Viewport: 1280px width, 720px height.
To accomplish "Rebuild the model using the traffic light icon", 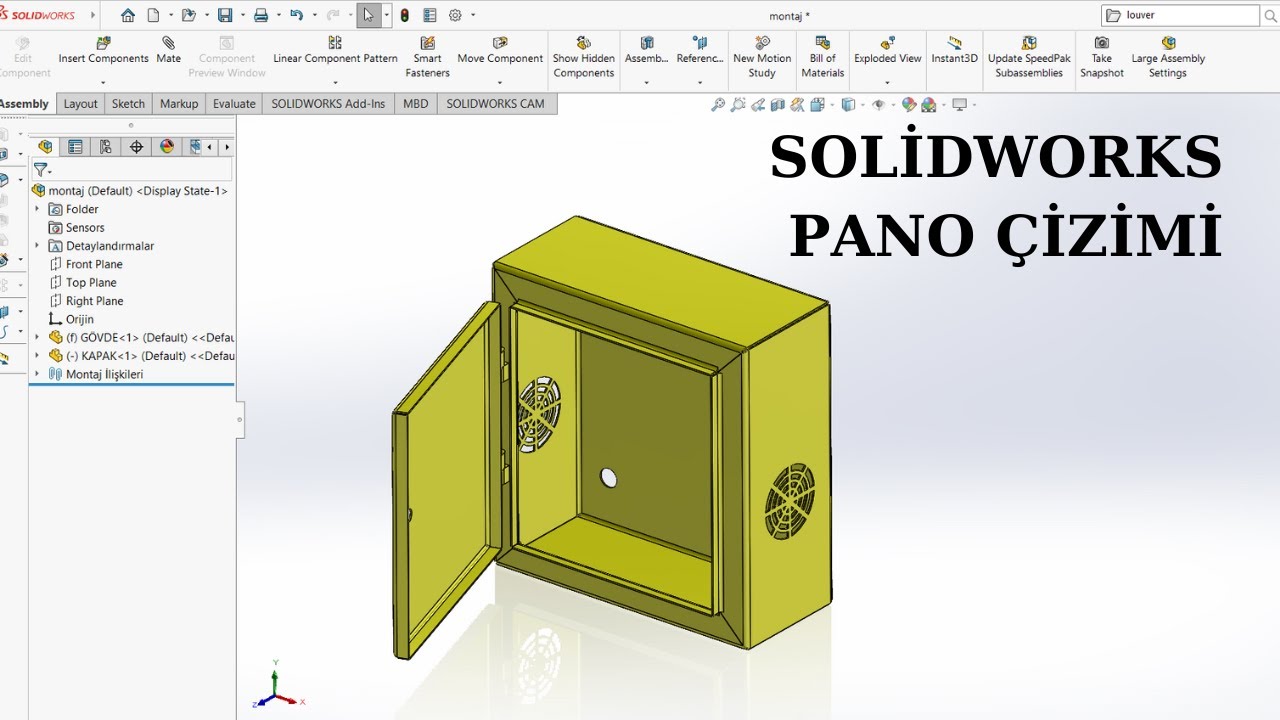I will click(404, 15).
